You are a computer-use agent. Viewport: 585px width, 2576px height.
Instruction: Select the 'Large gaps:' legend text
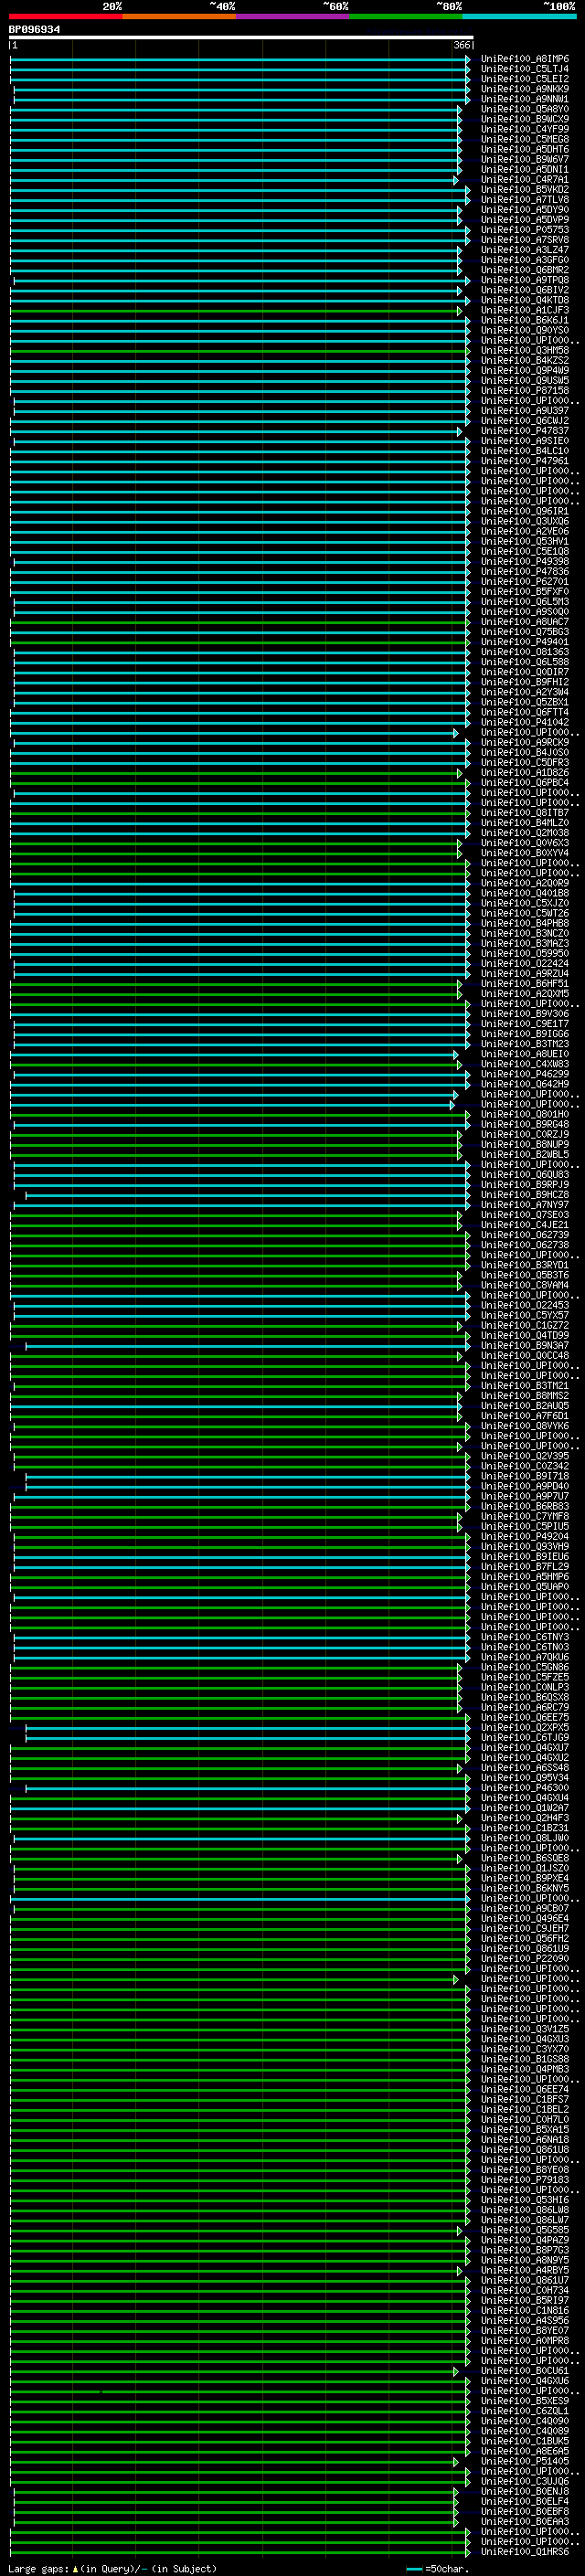[x=38, y=2568]
